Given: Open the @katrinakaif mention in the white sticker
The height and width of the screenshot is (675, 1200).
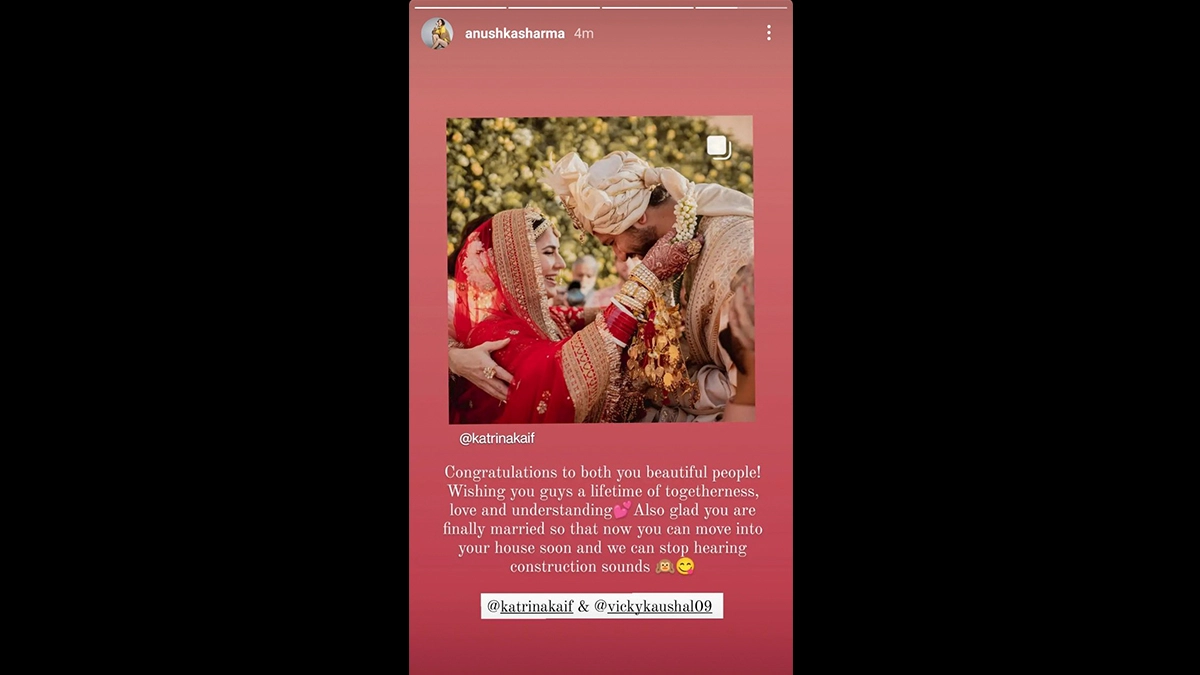Looking at the screenshot, I should pos(530,606).
